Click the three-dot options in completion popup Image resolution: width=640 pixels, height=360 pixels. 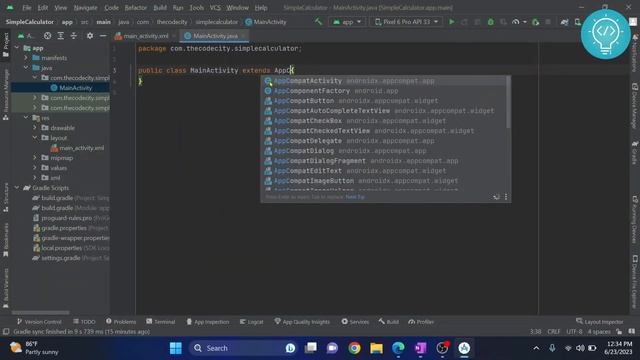pos(506,197)
